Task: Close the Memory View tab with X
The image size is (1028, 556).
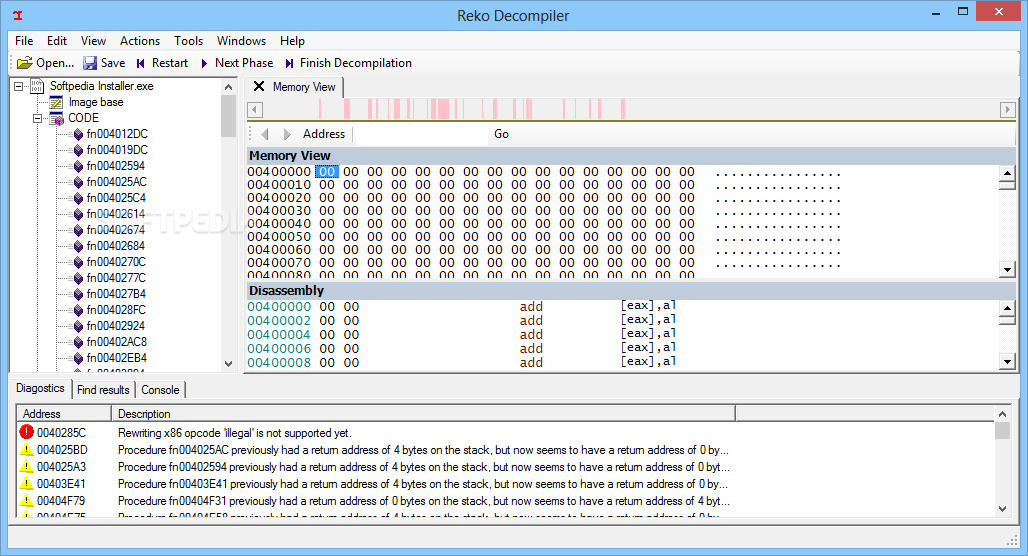Action: (x=259, y=87)
